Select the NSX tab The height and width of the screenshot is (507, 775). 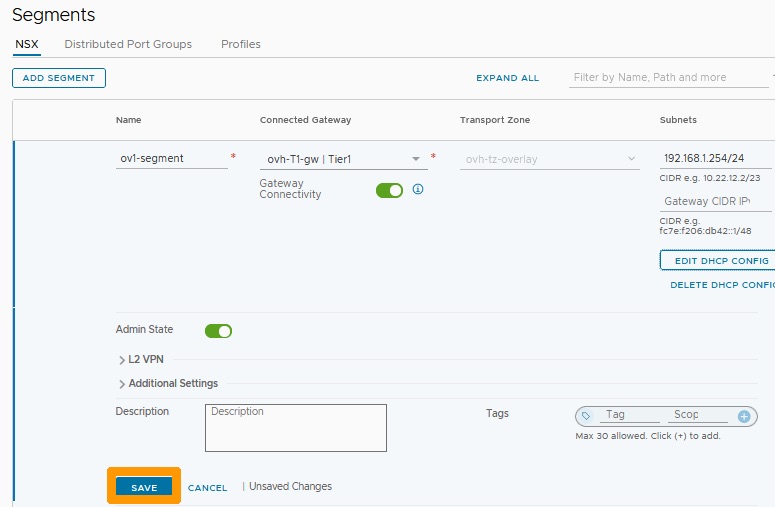point(27,44)
